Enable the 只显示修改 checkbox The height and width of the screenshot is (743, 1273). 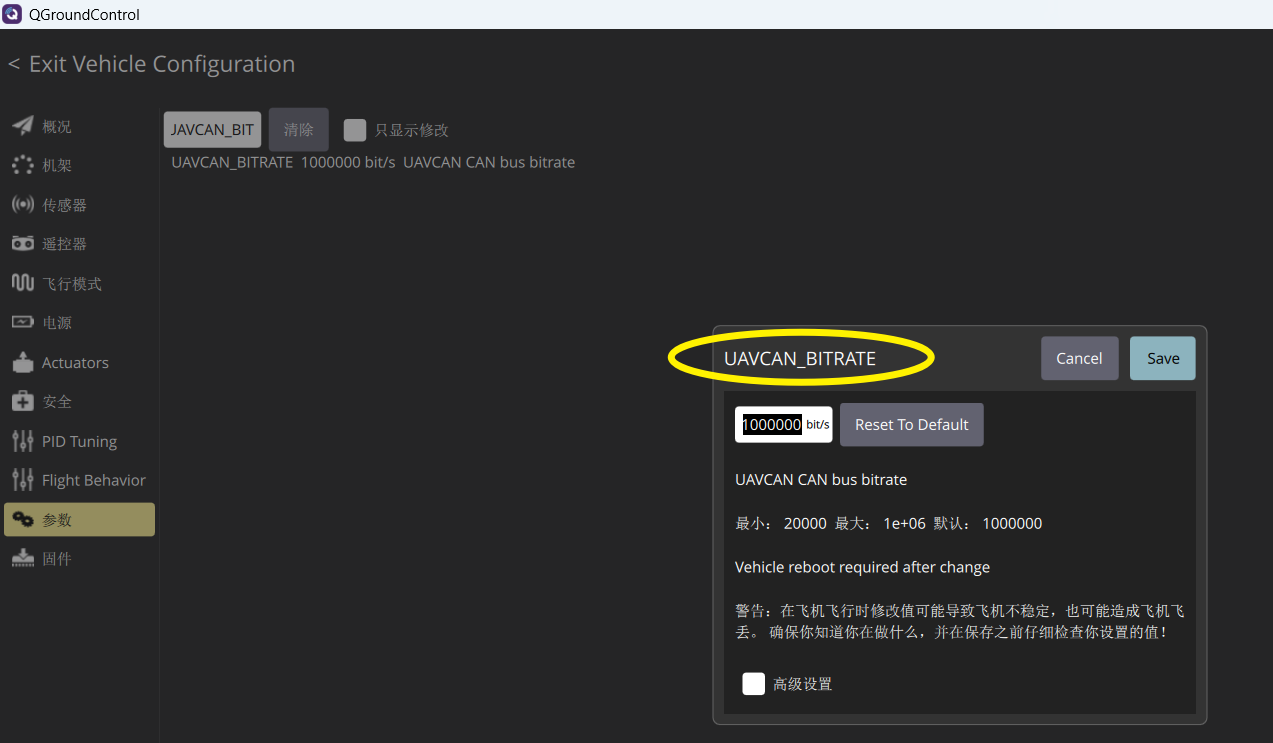[355, 130]
